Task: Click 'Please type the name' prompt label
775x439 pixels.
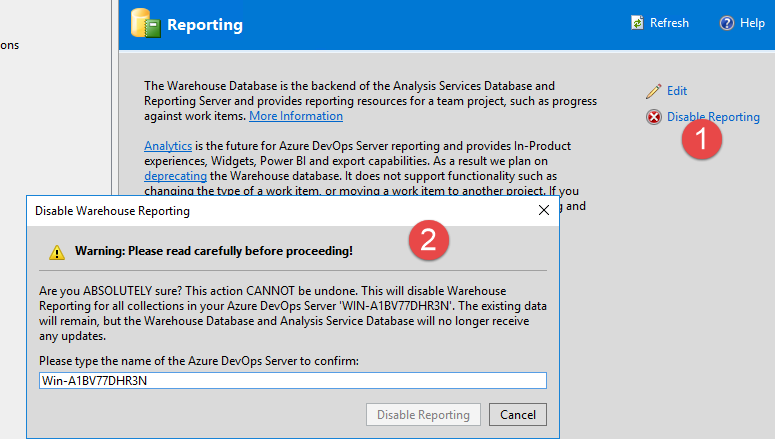Action: click(x=199, y=361)
